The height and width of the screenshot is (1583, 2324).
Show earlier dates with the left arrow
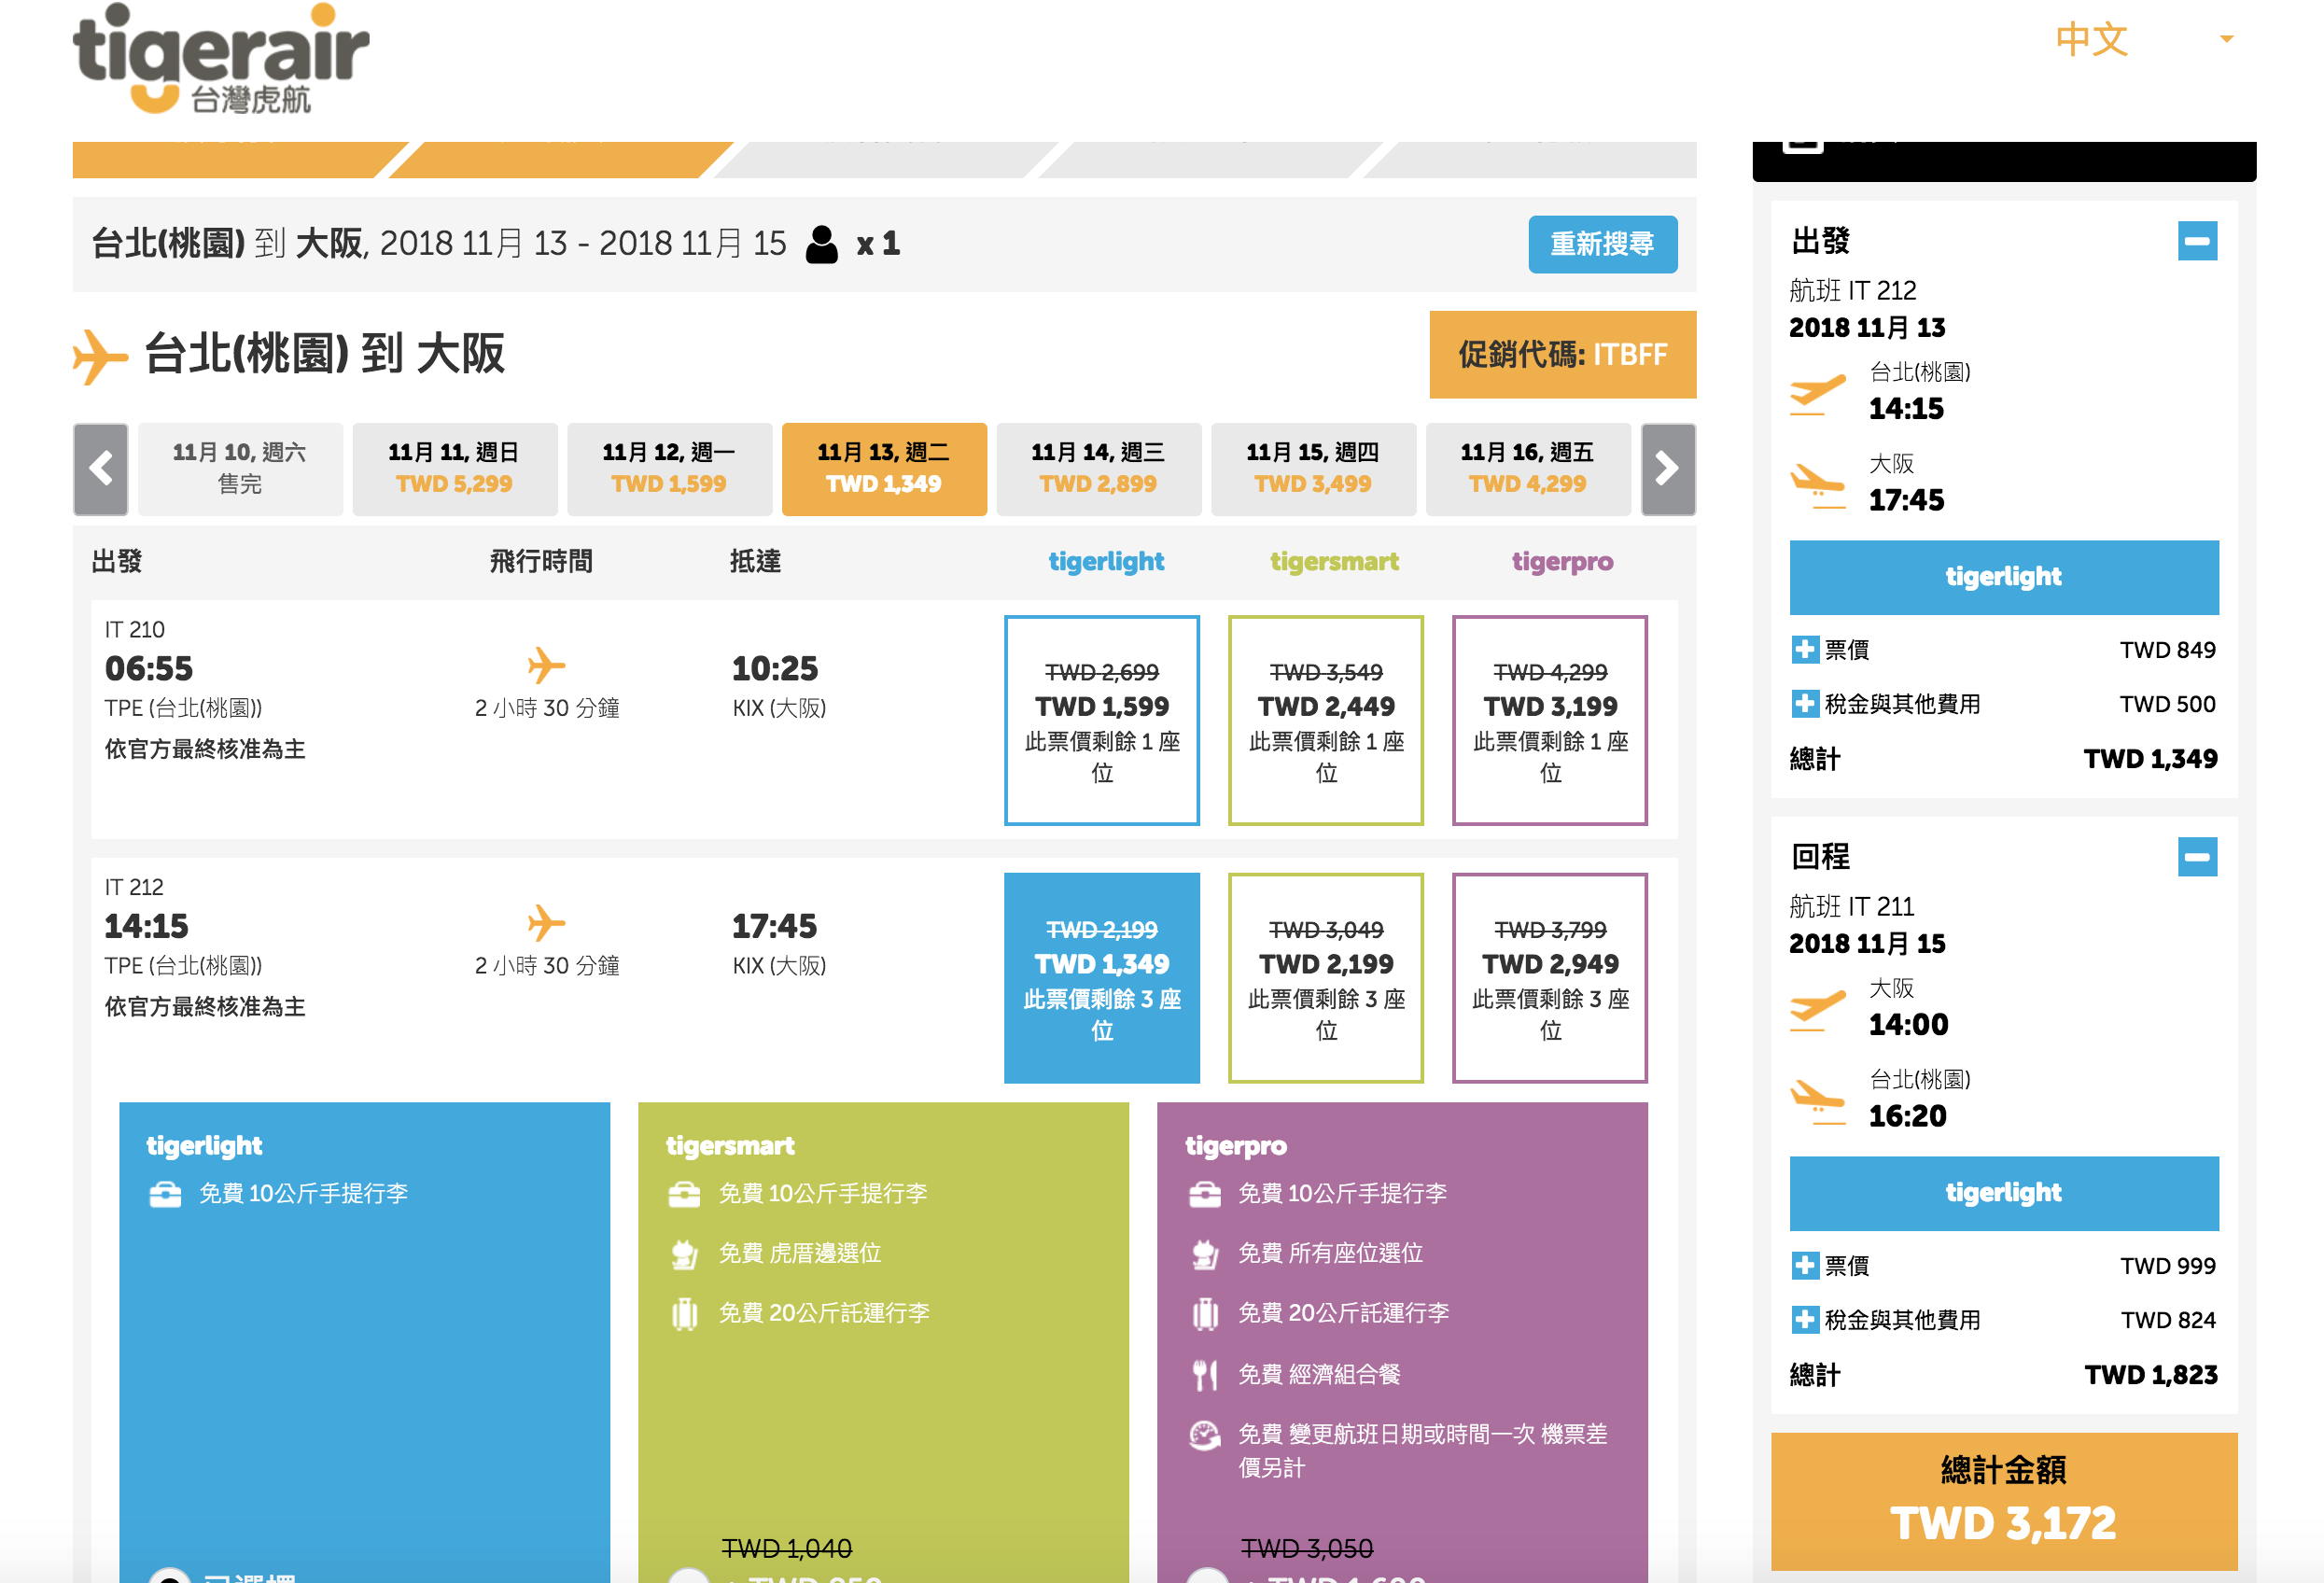(x=100, y=469)
